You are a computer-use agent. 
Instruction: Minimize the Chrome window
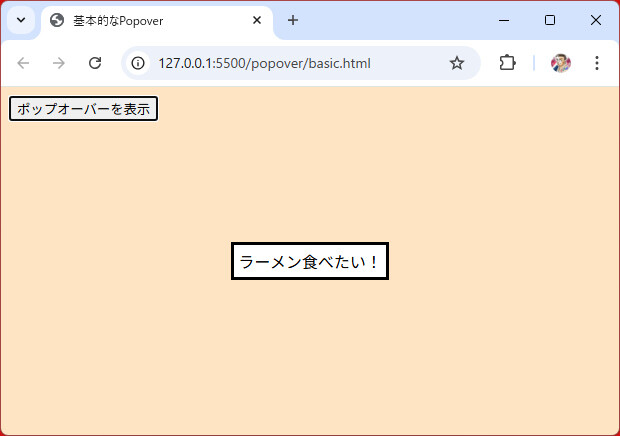click(503, 20)
